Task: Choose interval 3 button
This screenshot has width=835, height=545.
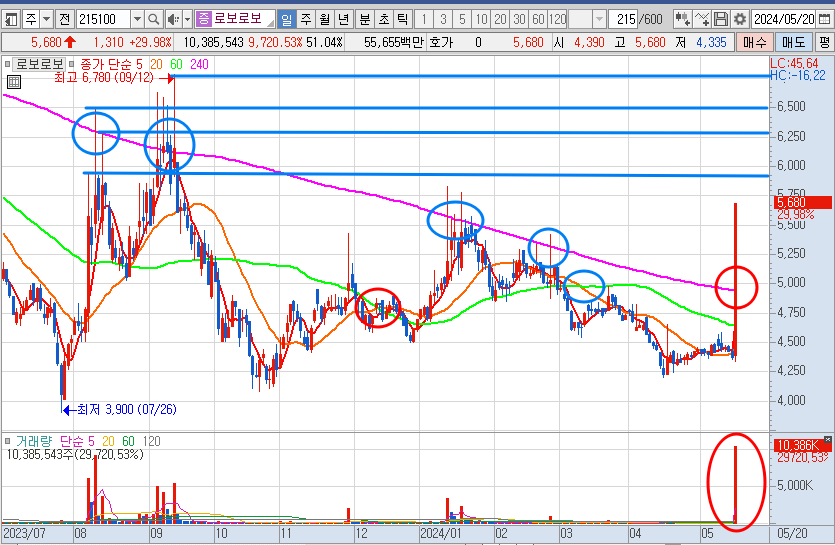Action: [x=443, y=20]
